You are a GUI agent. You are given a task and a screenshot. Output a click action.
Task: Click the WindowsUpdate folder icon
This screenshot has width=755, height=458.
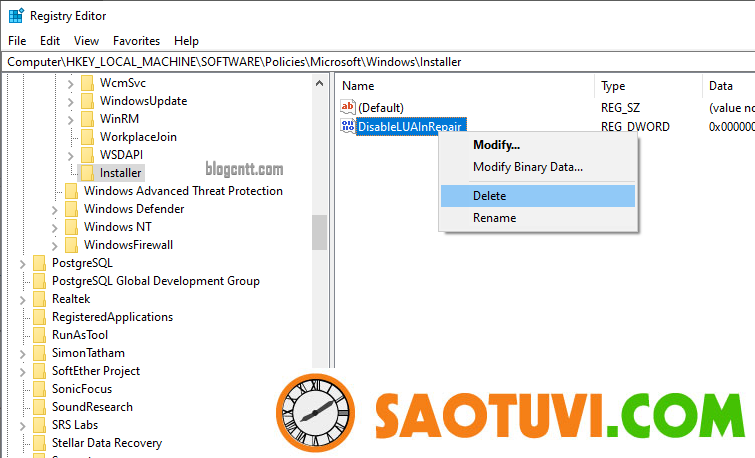[88, 101]
